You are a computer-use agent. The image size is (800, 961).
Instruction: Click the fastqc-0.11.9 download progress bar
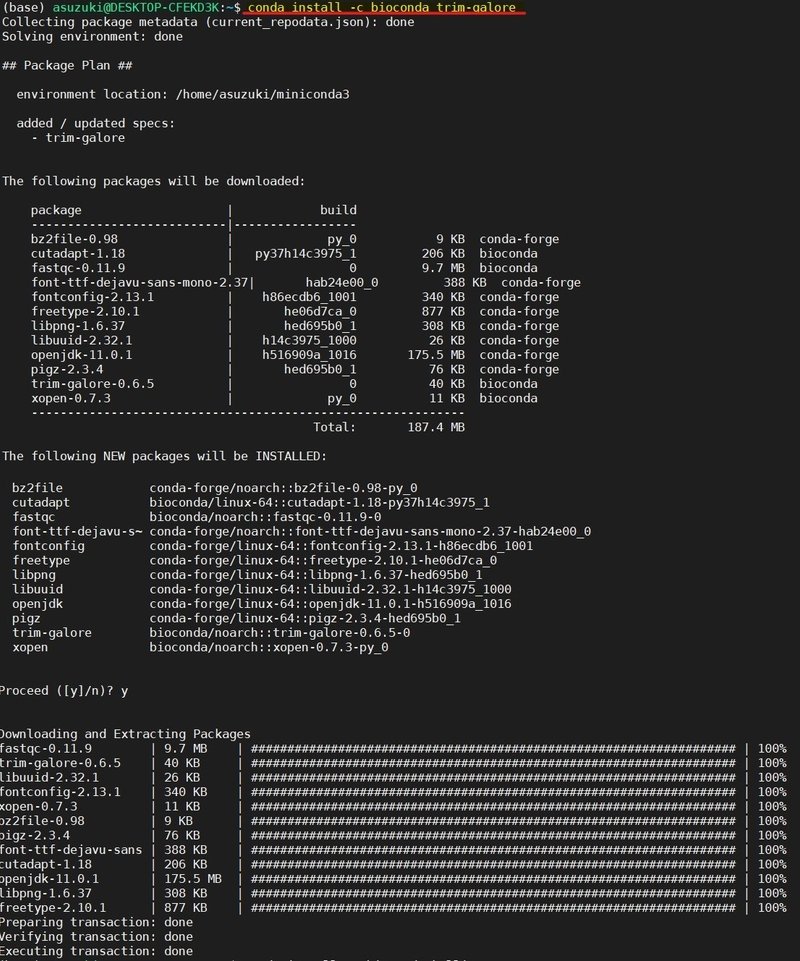coord(497,749)
